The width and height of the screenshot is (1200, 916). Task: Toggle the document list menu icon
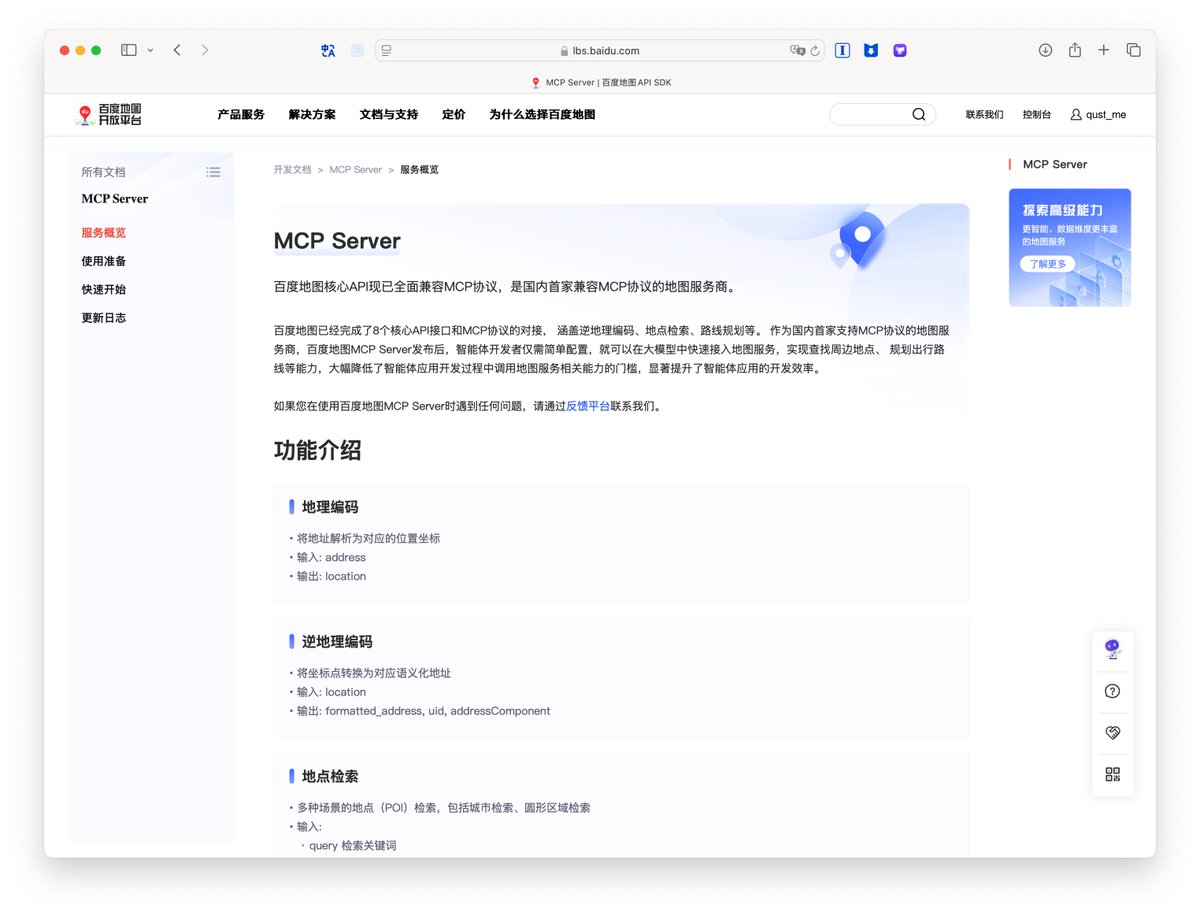click(213, 172)
